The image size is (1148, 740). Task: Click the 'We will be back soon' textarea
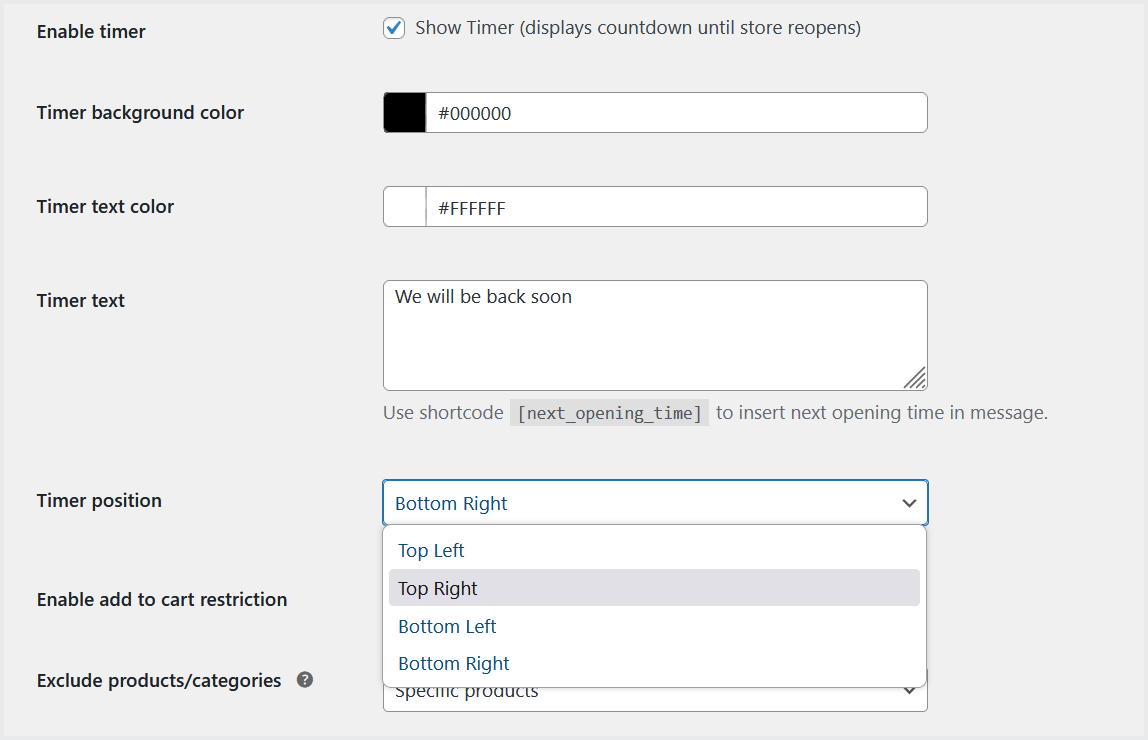tap(655, 335)
